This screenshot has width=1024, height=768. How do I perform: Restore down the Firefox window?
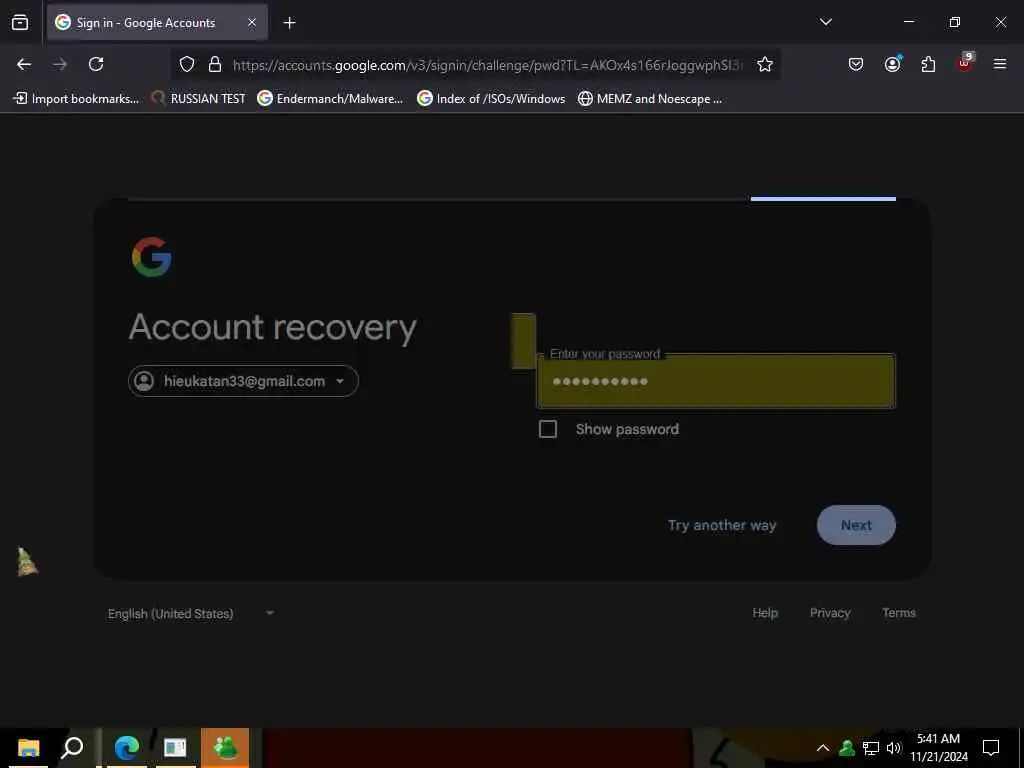point(954,22)
